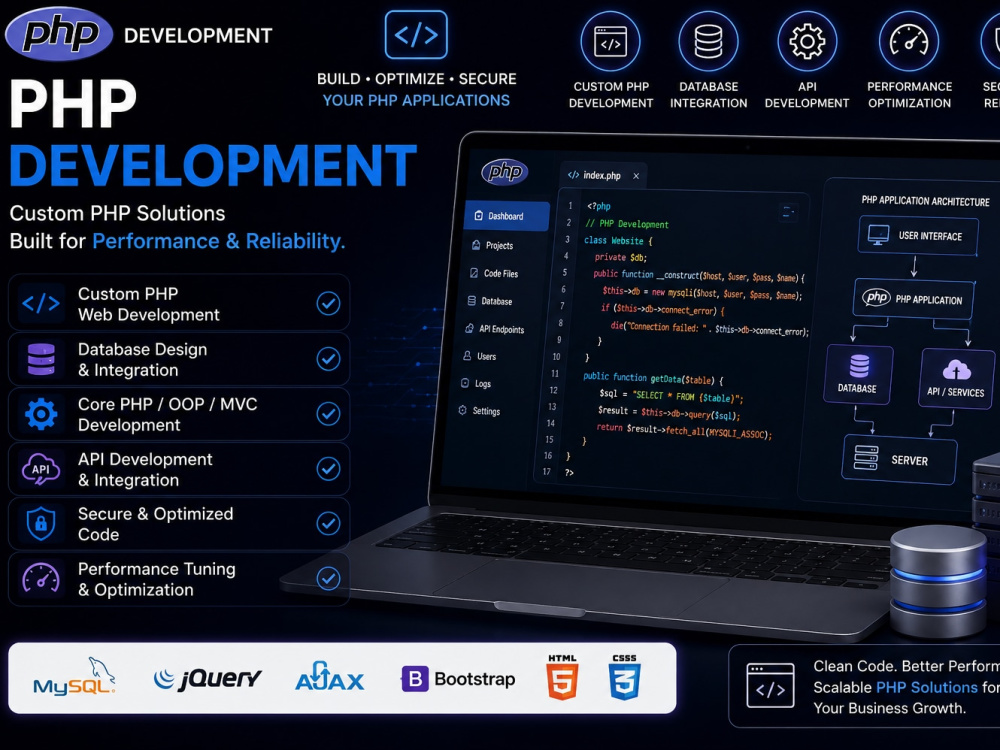Open Code Files in the laptop sidebar
This screenshot has height=750, width=1000.
(x=494, y=274)
